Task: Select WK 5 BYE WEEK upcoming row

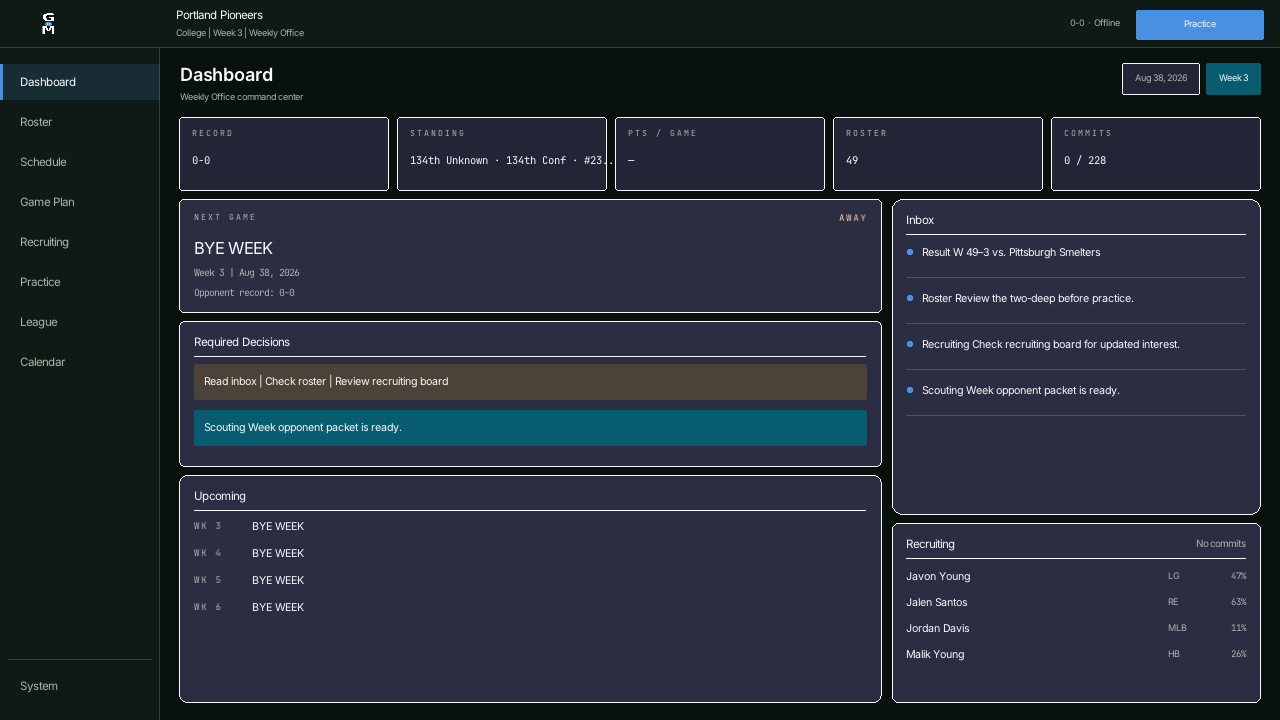Action: [x=530, y=580]
